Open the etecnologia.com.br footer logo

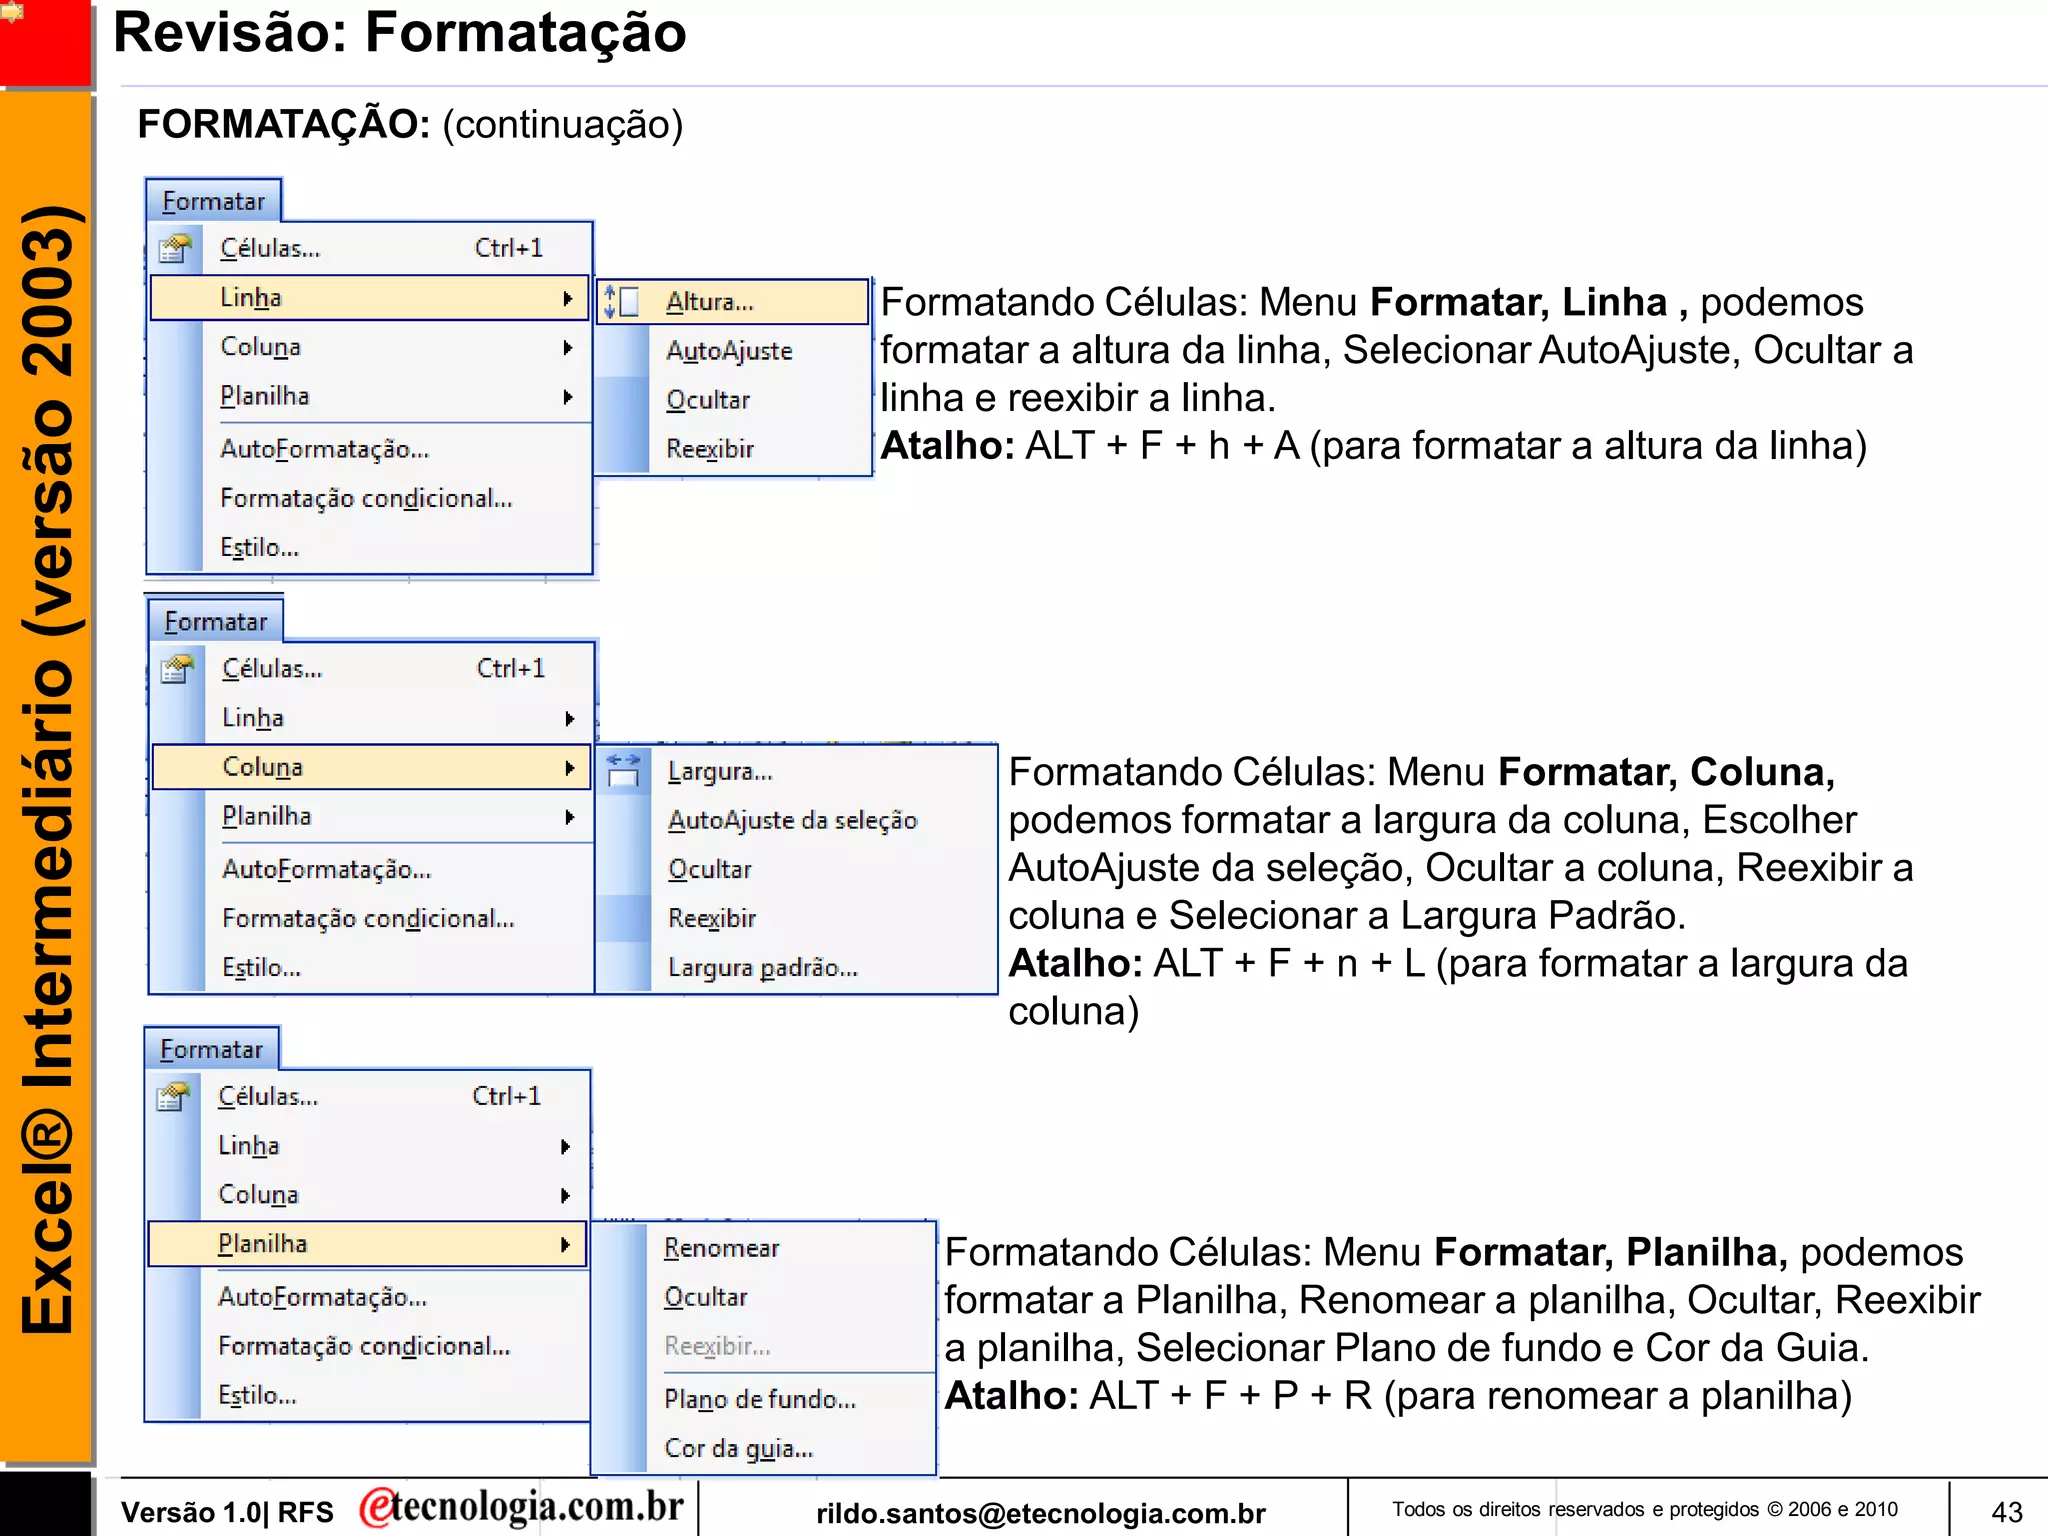[521, 1508]
